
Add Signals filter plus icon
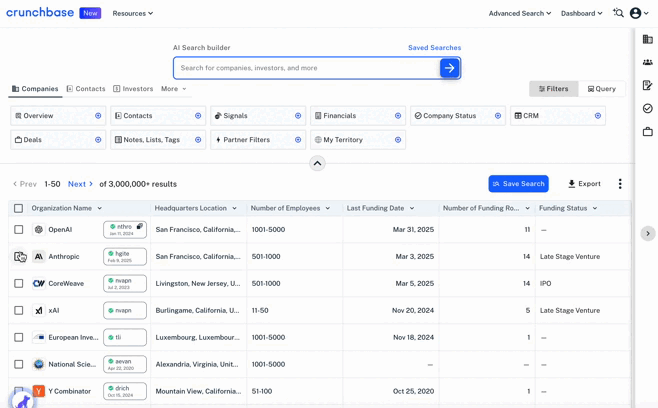(298, 116)
